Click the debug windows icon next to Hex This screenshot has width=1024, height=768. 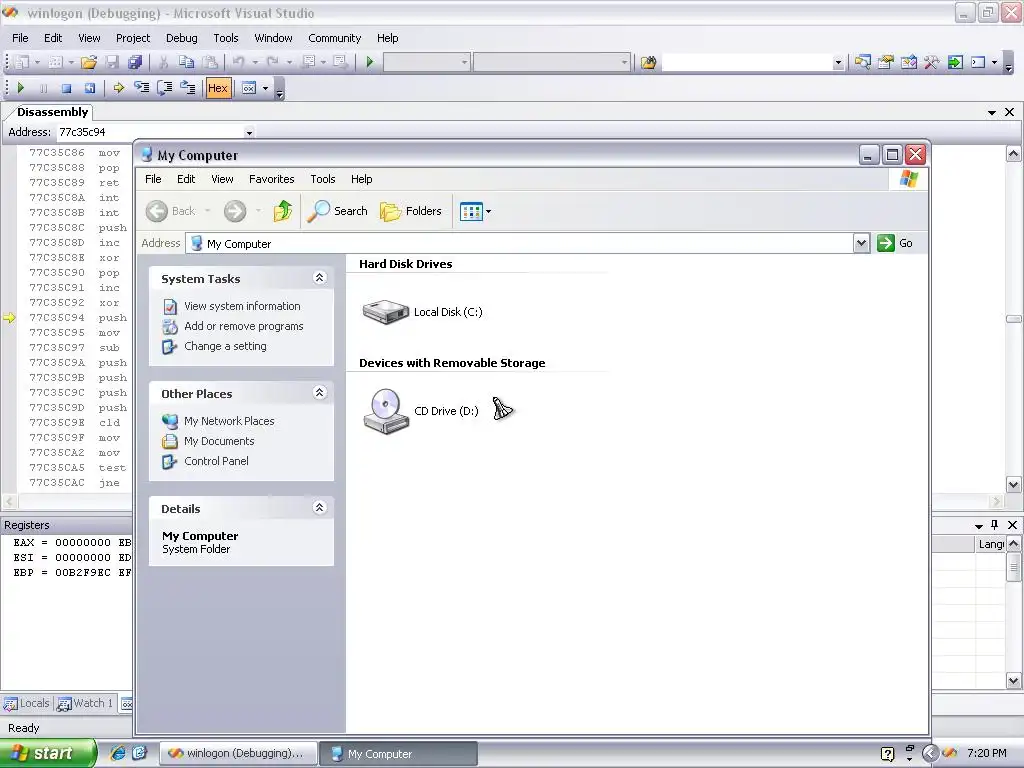coord(249,88)
